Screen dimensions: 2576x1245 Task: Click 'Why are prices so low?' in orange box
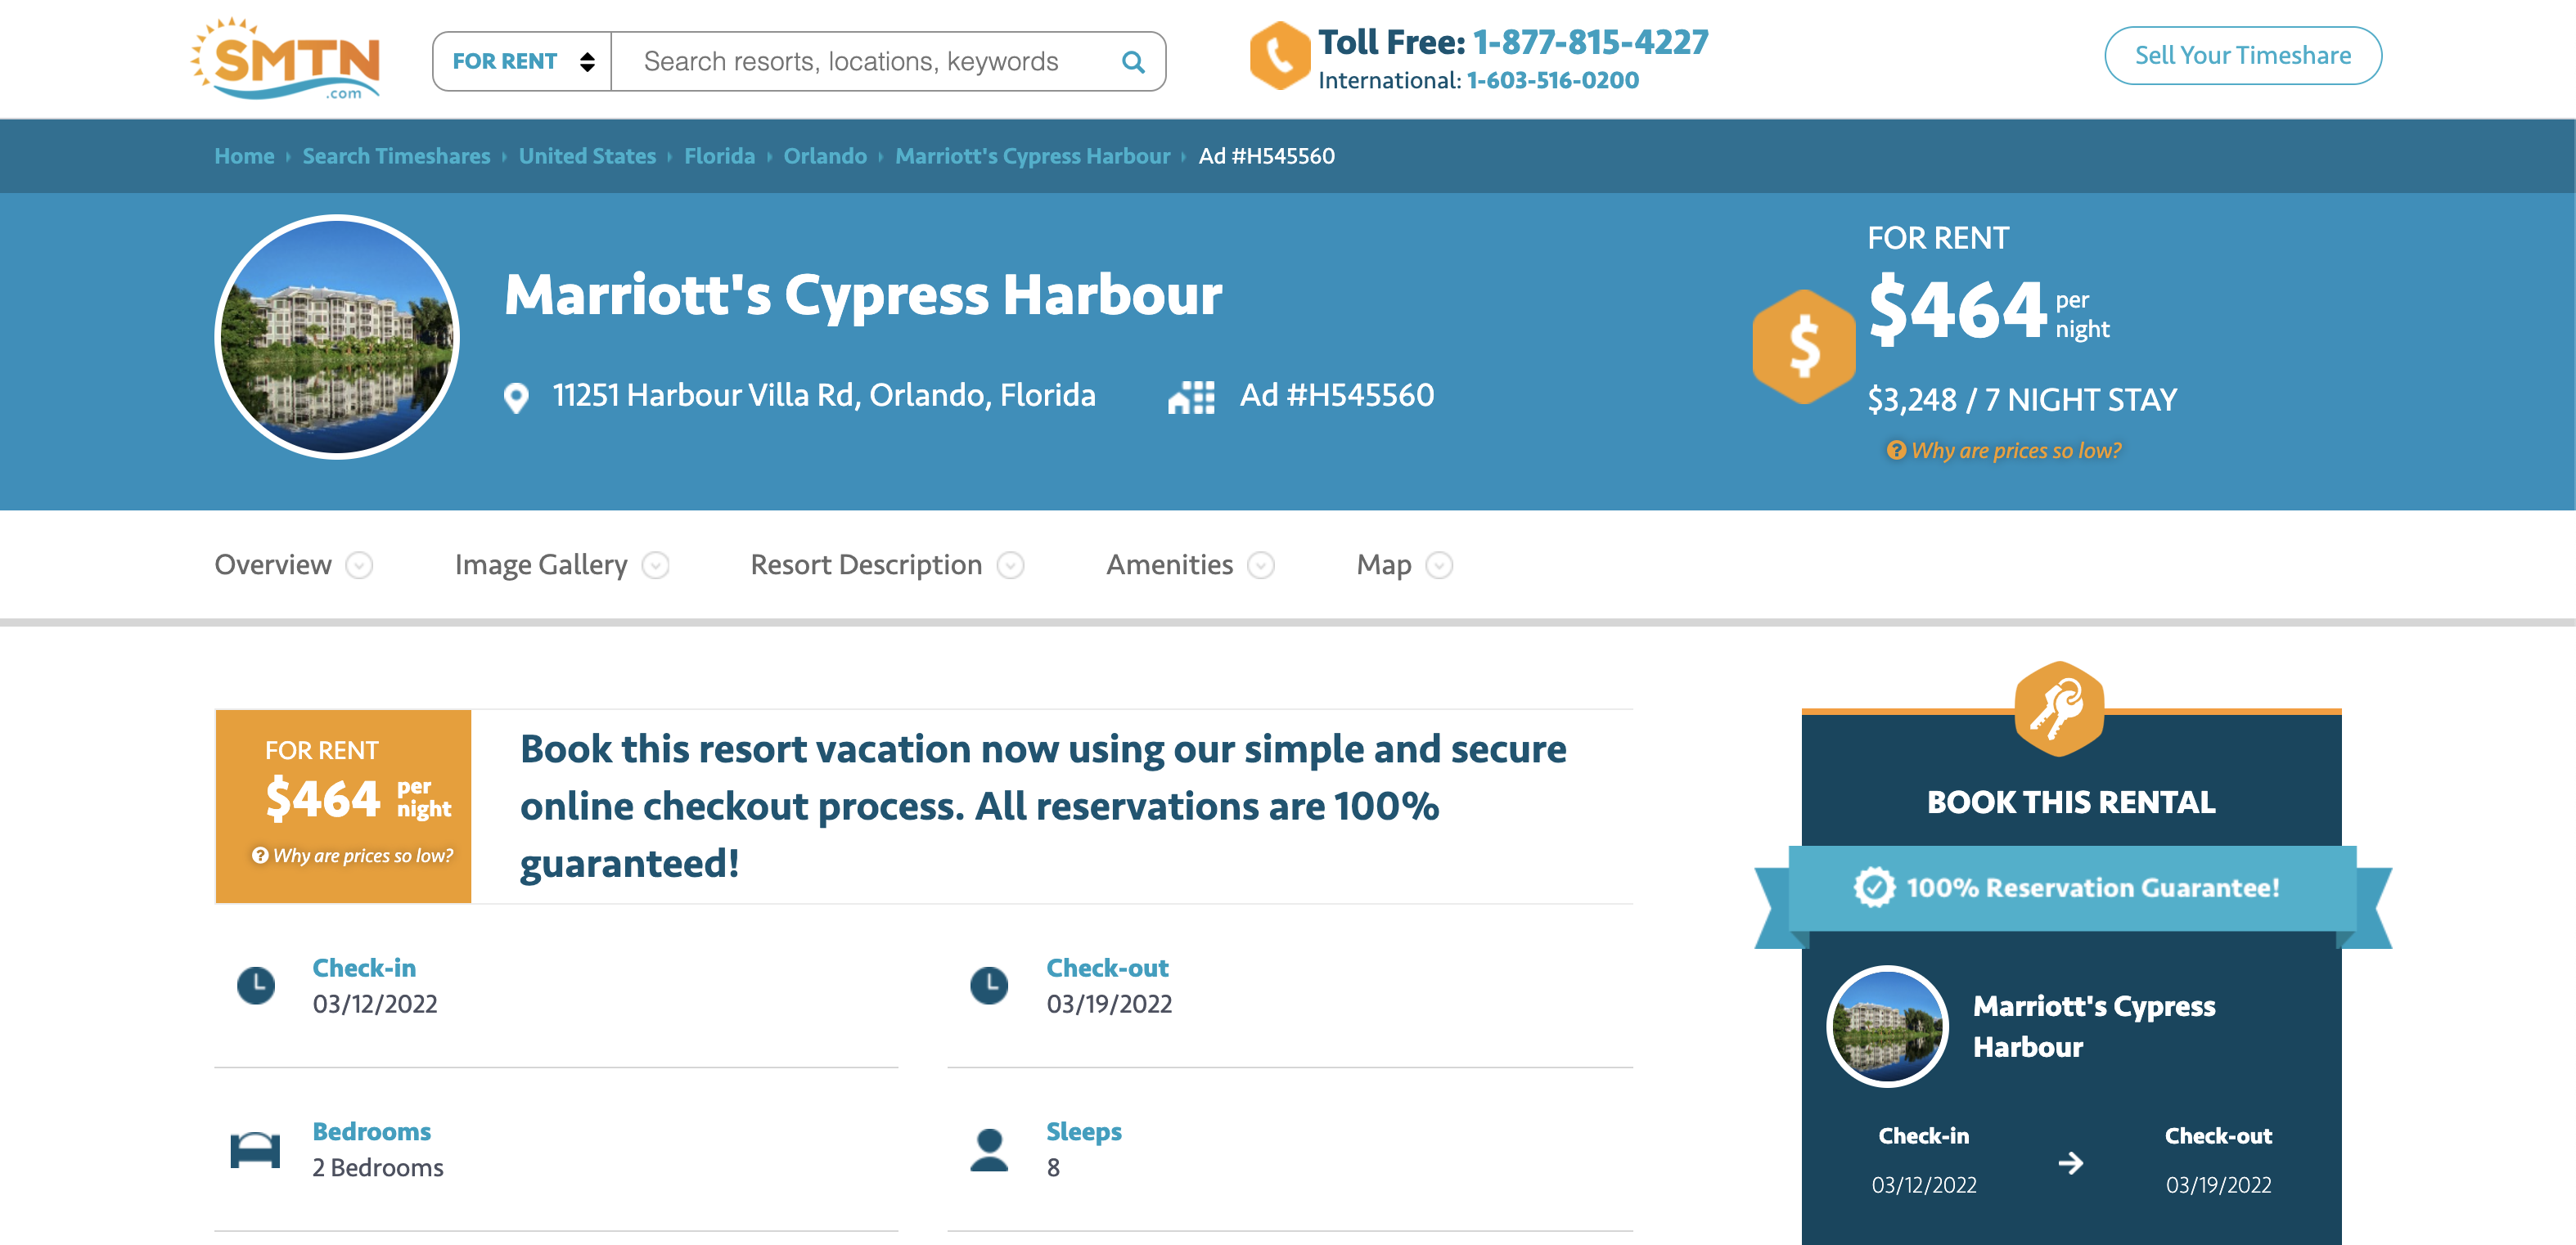[x=363, y=855]
